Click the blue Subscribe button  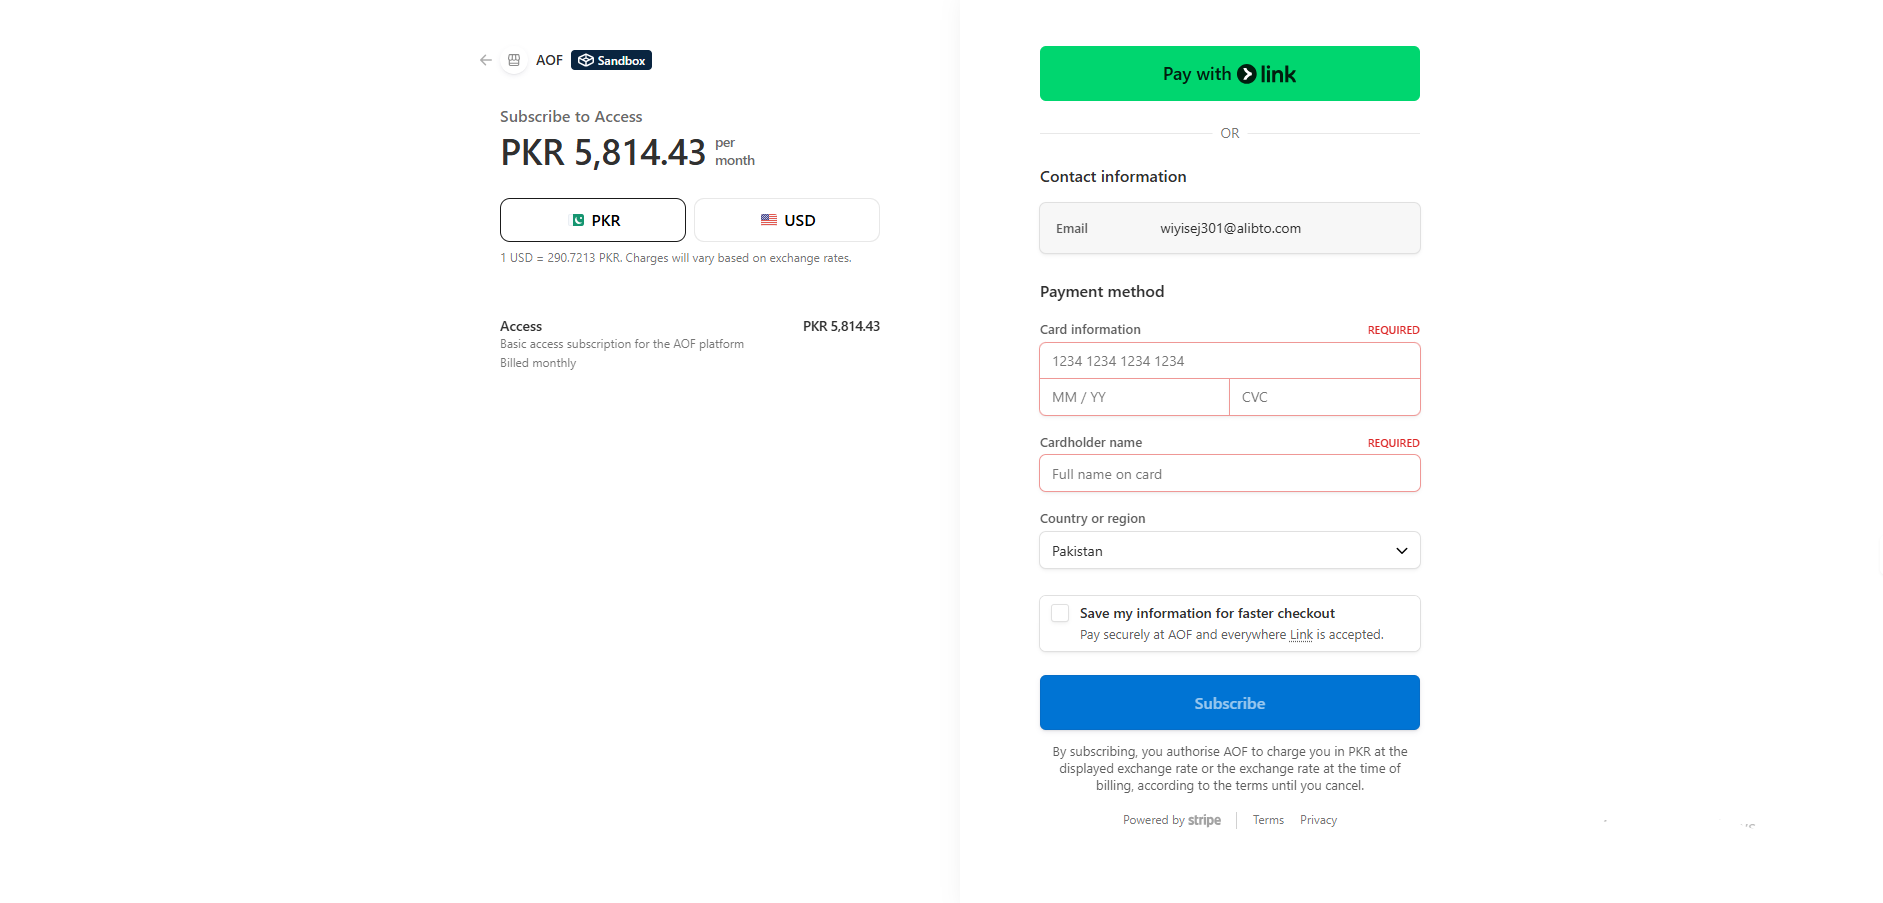[1229, 703]
